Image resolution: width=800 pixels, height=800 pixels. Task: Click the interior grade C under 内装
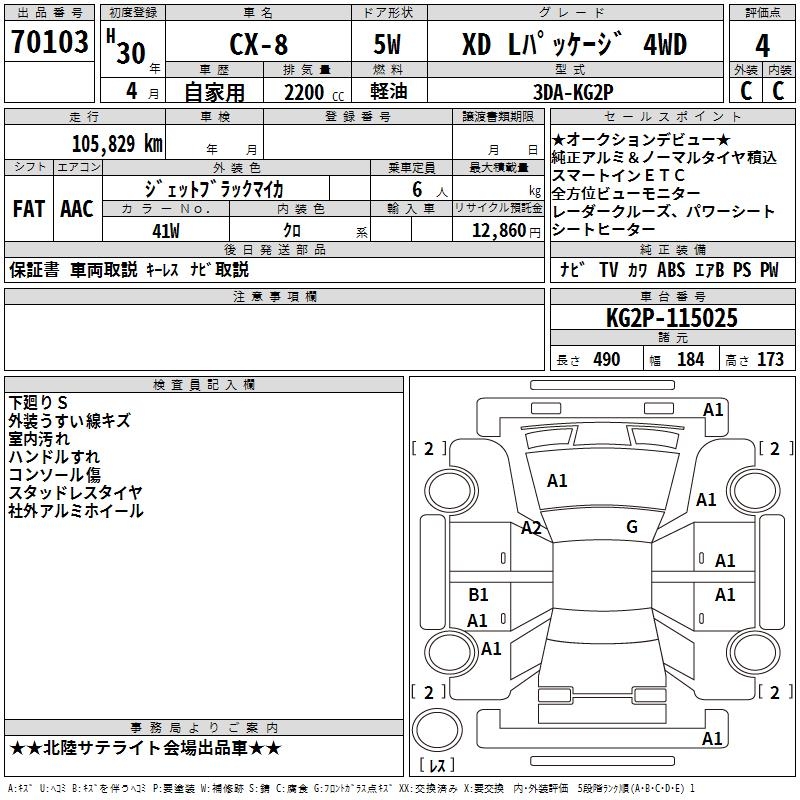[779, 91]
